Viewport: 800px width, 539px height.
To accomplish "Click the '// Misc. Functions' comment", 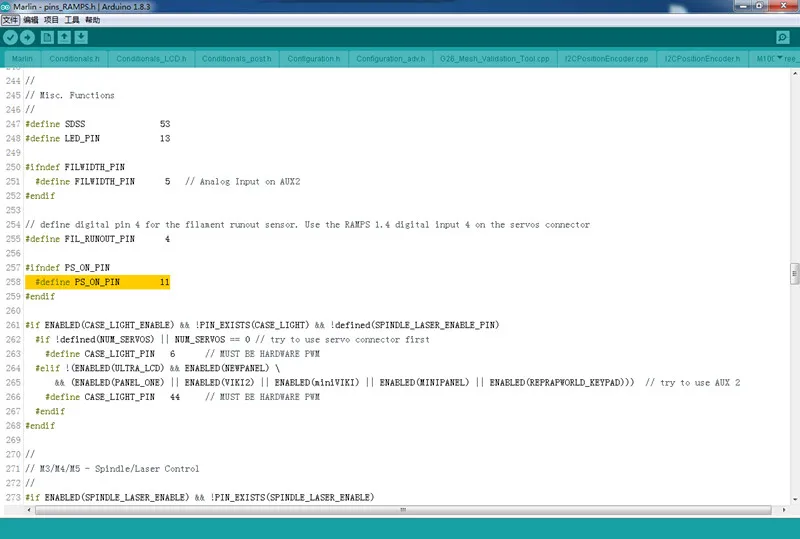I will (x=70, y=95).
